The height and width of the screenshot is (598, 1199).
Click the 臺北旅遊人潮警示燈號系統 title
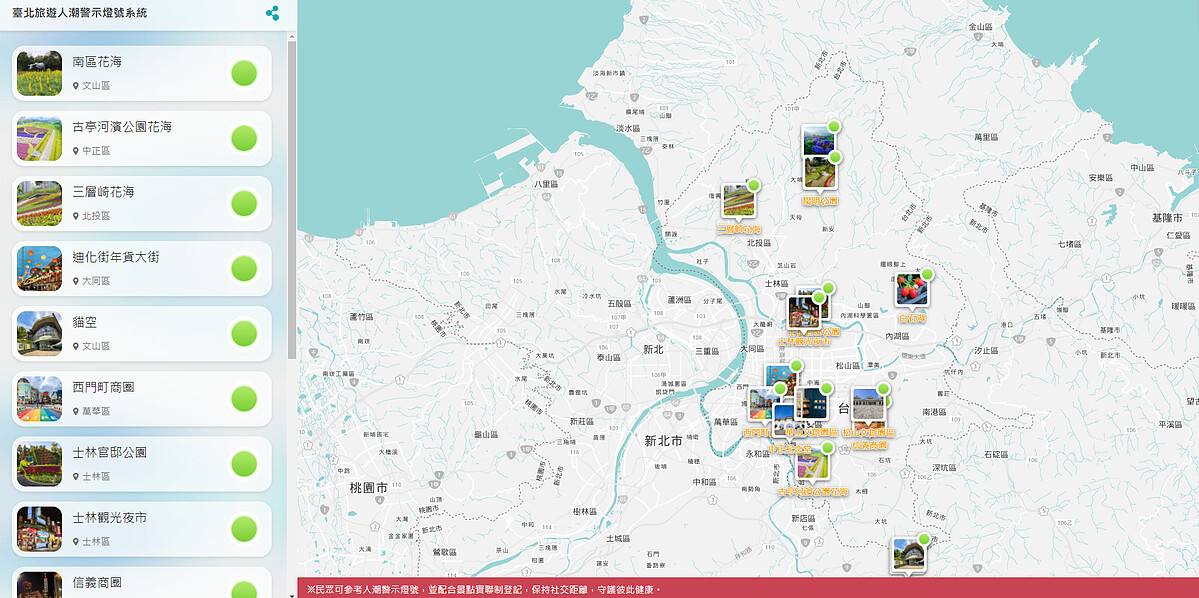pos(79,13)
